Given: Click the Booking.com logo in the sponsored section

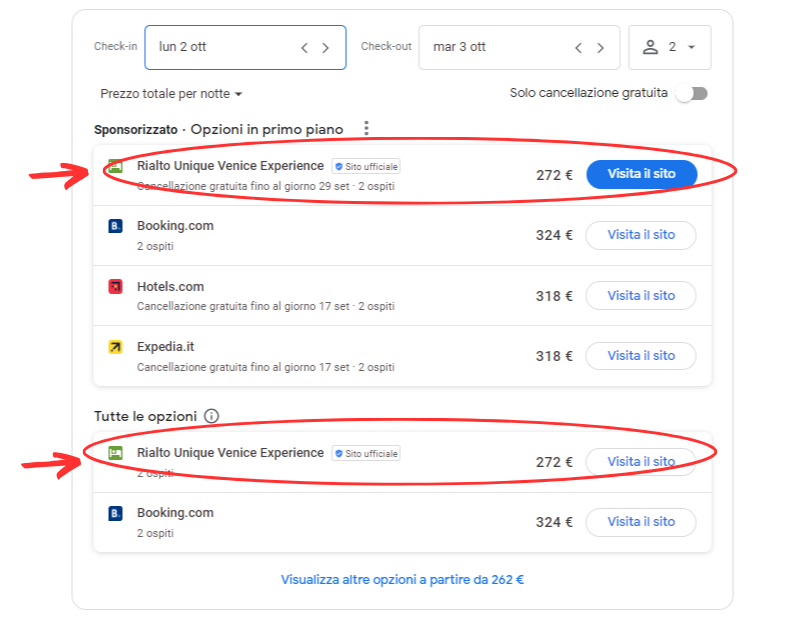Looking at the screenshot, I should coord(115,226).
